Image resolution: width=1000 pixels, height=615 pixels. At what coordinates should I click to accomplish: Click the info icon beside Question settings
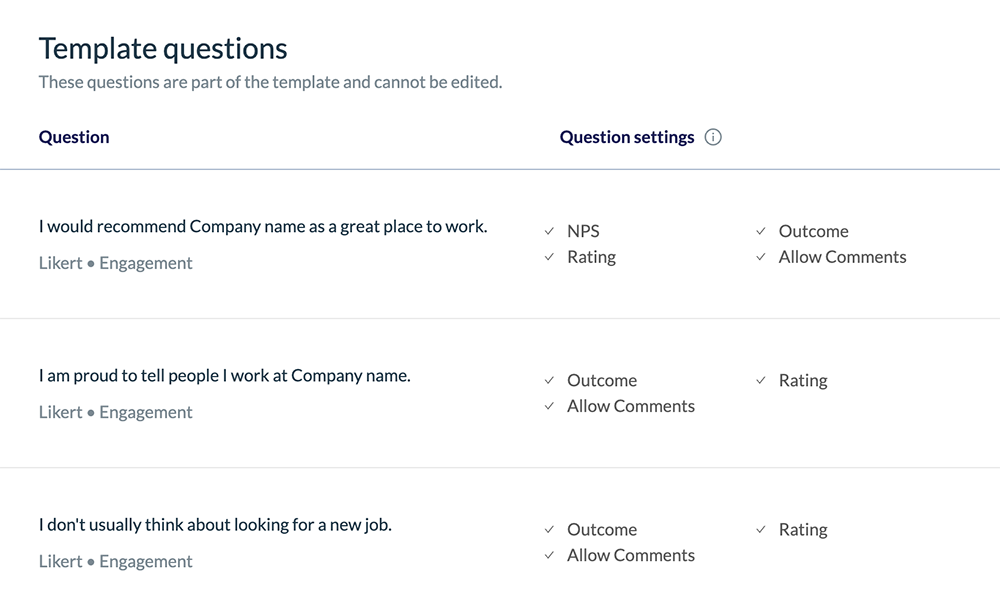tap(713, 138)
